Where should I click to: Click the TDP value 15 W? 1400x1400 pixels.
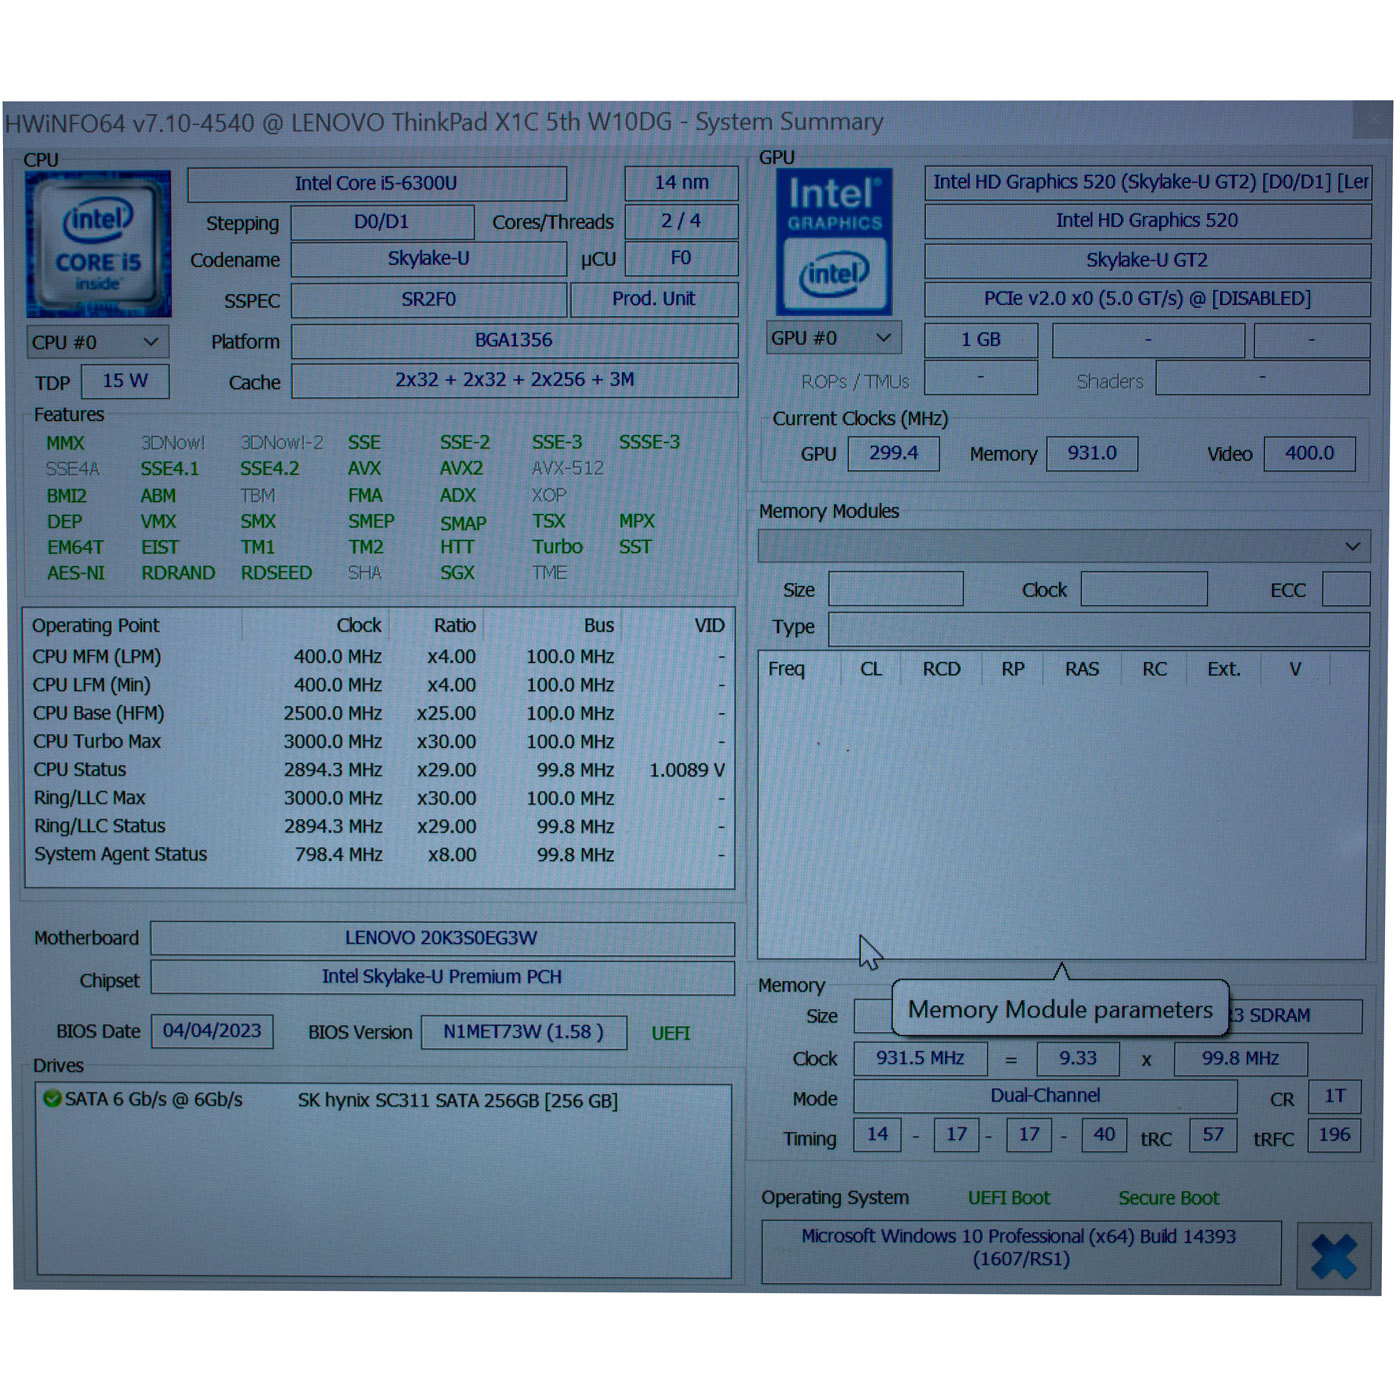[125, 381]
